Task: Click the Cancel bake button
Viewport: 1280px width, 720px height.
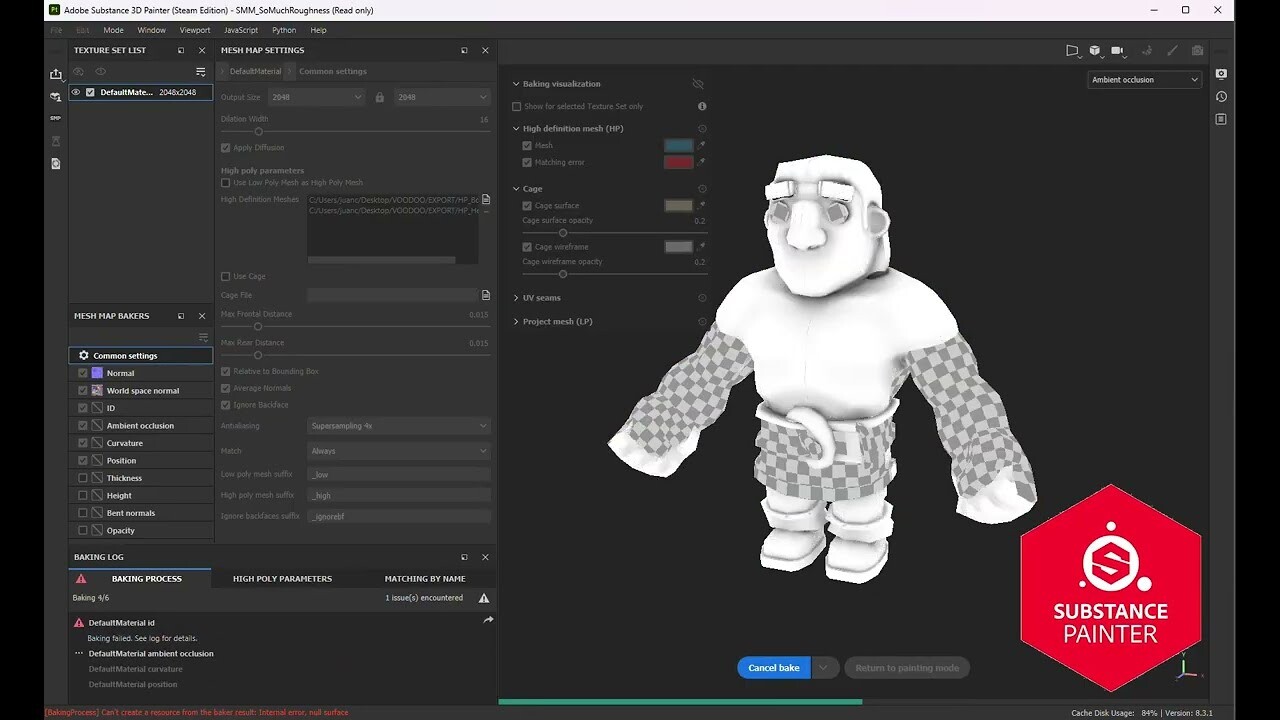Action: click(x=774, y=668)
